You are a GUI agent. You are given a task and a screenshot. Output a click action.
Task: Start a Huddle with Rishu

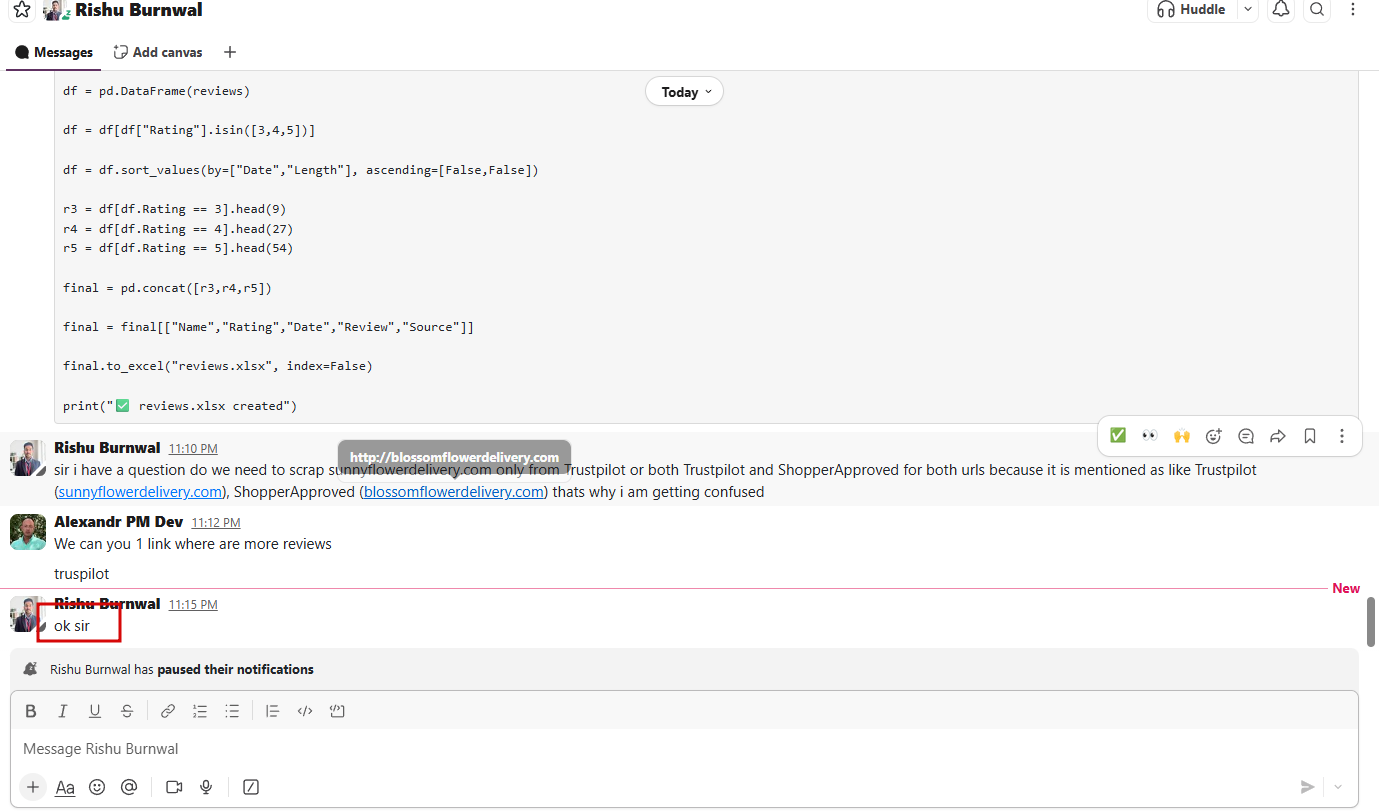(1192, 10)
